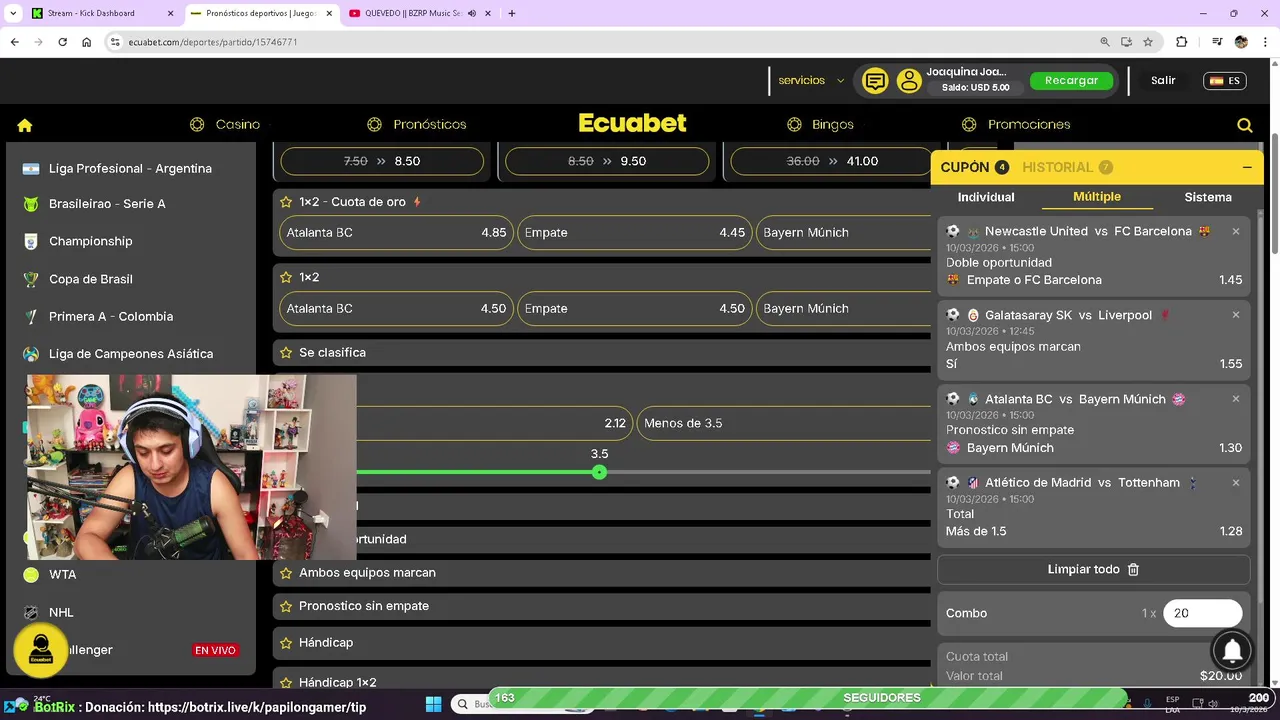Viewport: 1280px width, 720px height.
Task: Open the servicios dropdown
Action: [811, 81]
